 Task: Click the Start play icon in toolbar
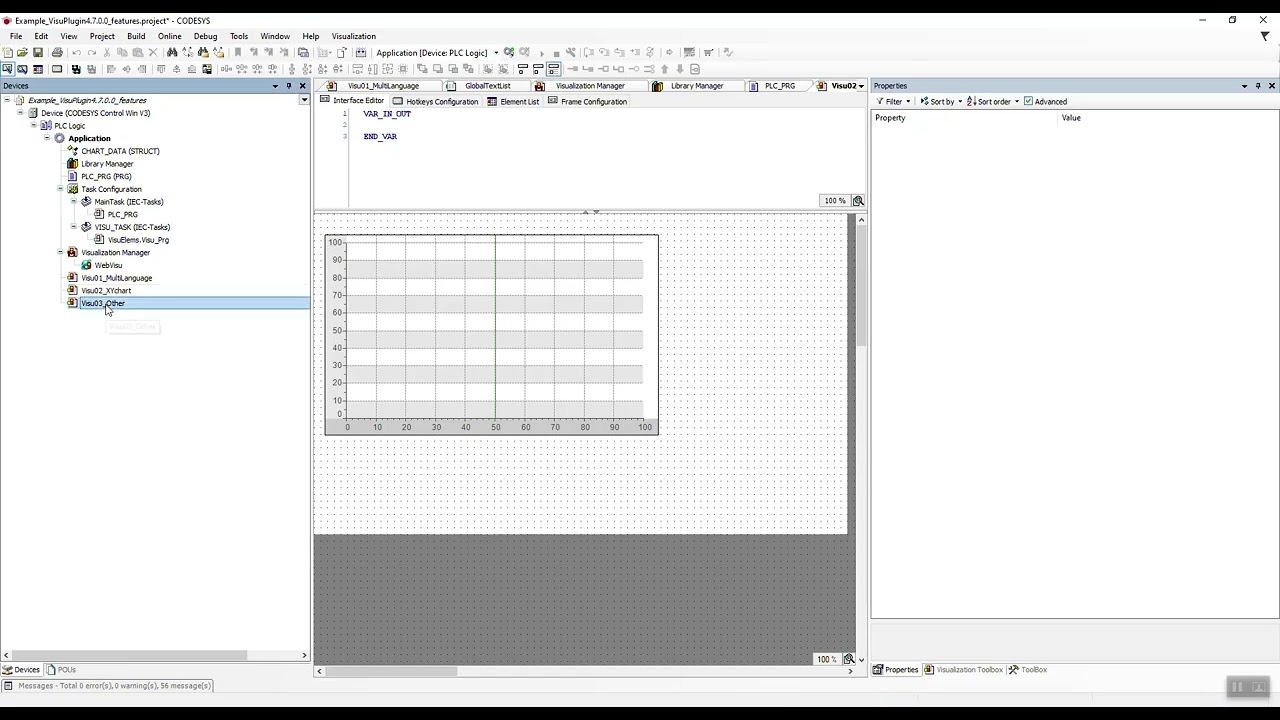pyautogui.click(x=542, y=52)
